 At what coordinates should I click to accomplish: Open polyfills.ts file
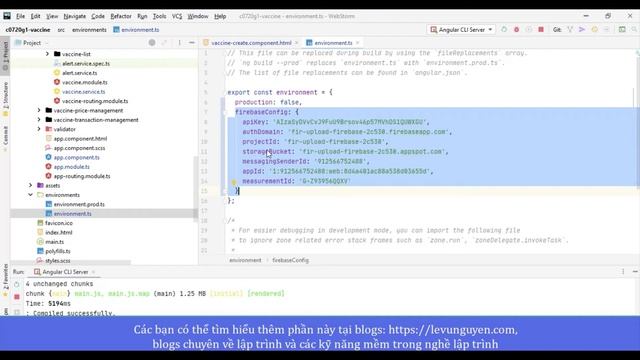tap(58, 251)
